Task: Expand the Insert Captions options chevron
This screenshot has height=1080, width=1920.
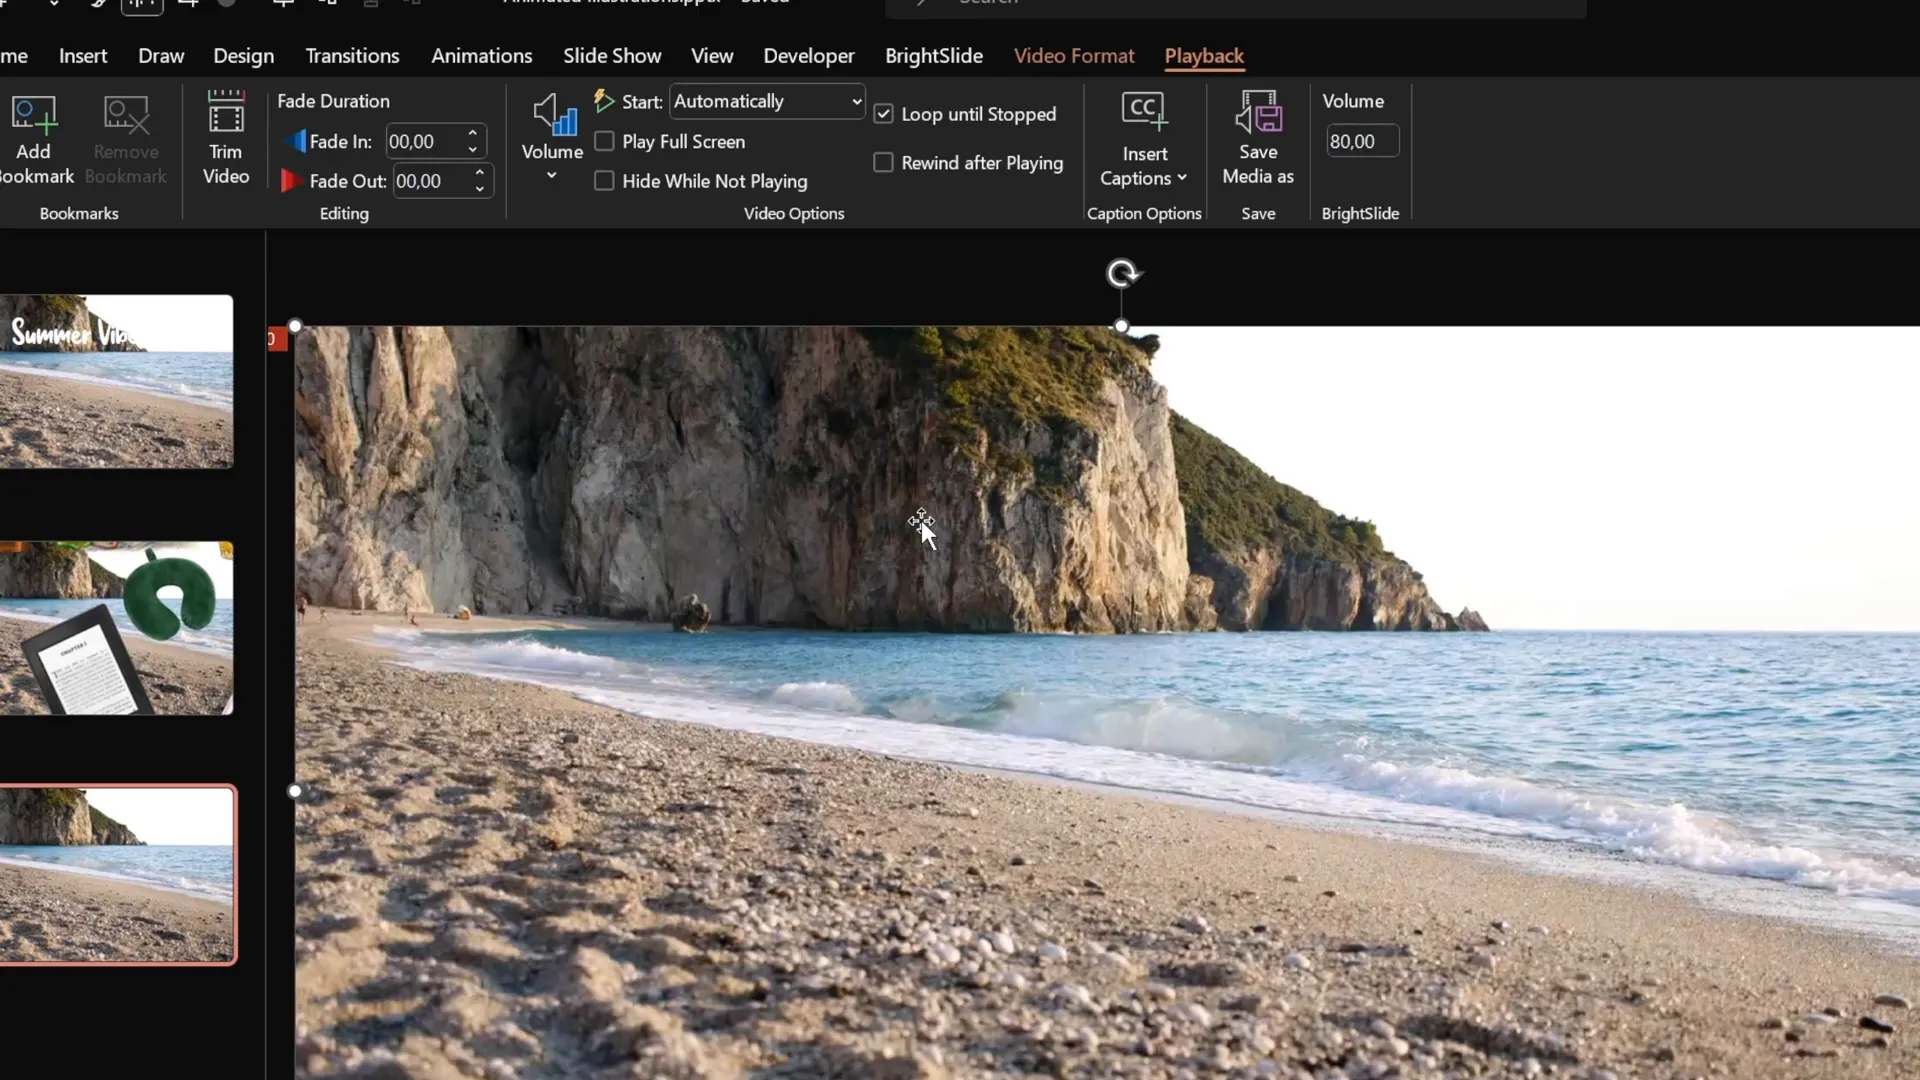Action: coord(1182,178)
